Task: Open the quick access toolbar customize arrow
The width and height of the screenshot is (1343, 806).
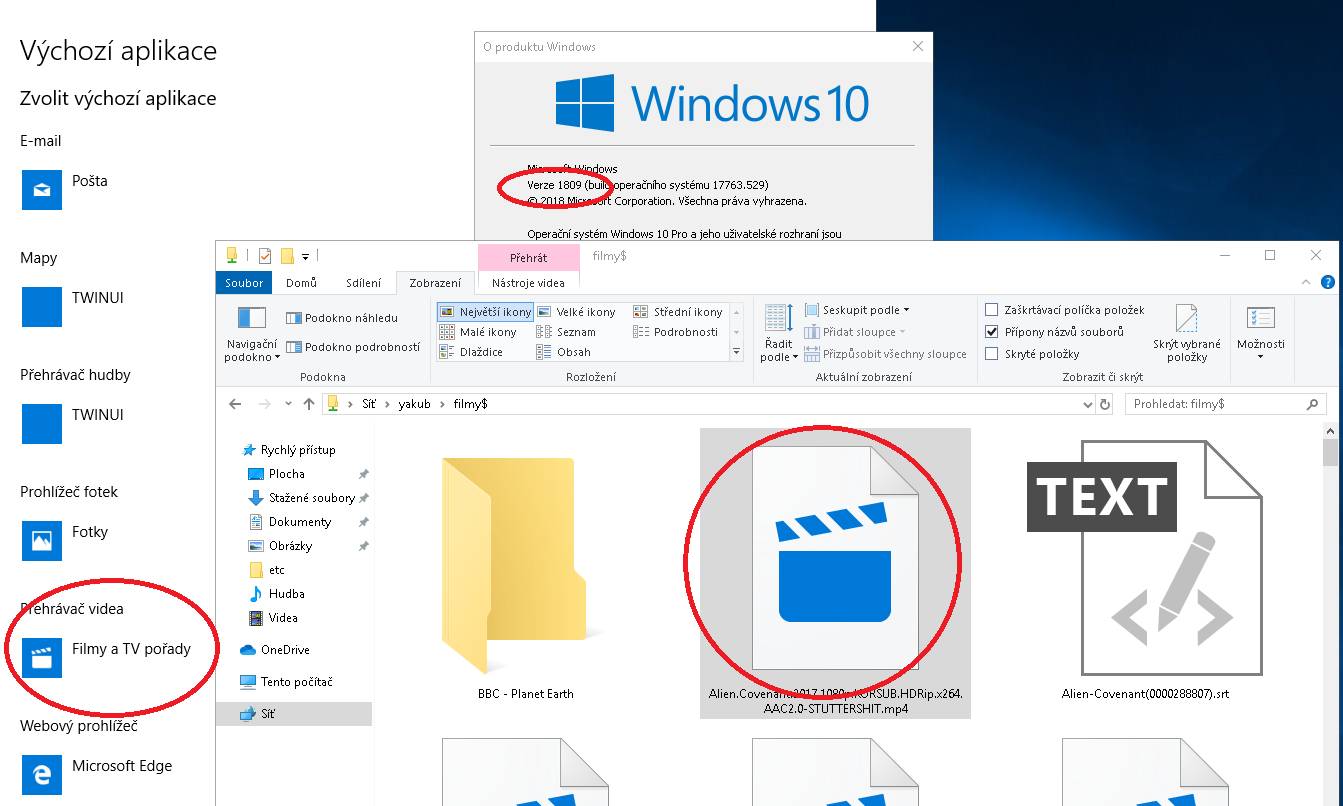Action: [306, 256]
